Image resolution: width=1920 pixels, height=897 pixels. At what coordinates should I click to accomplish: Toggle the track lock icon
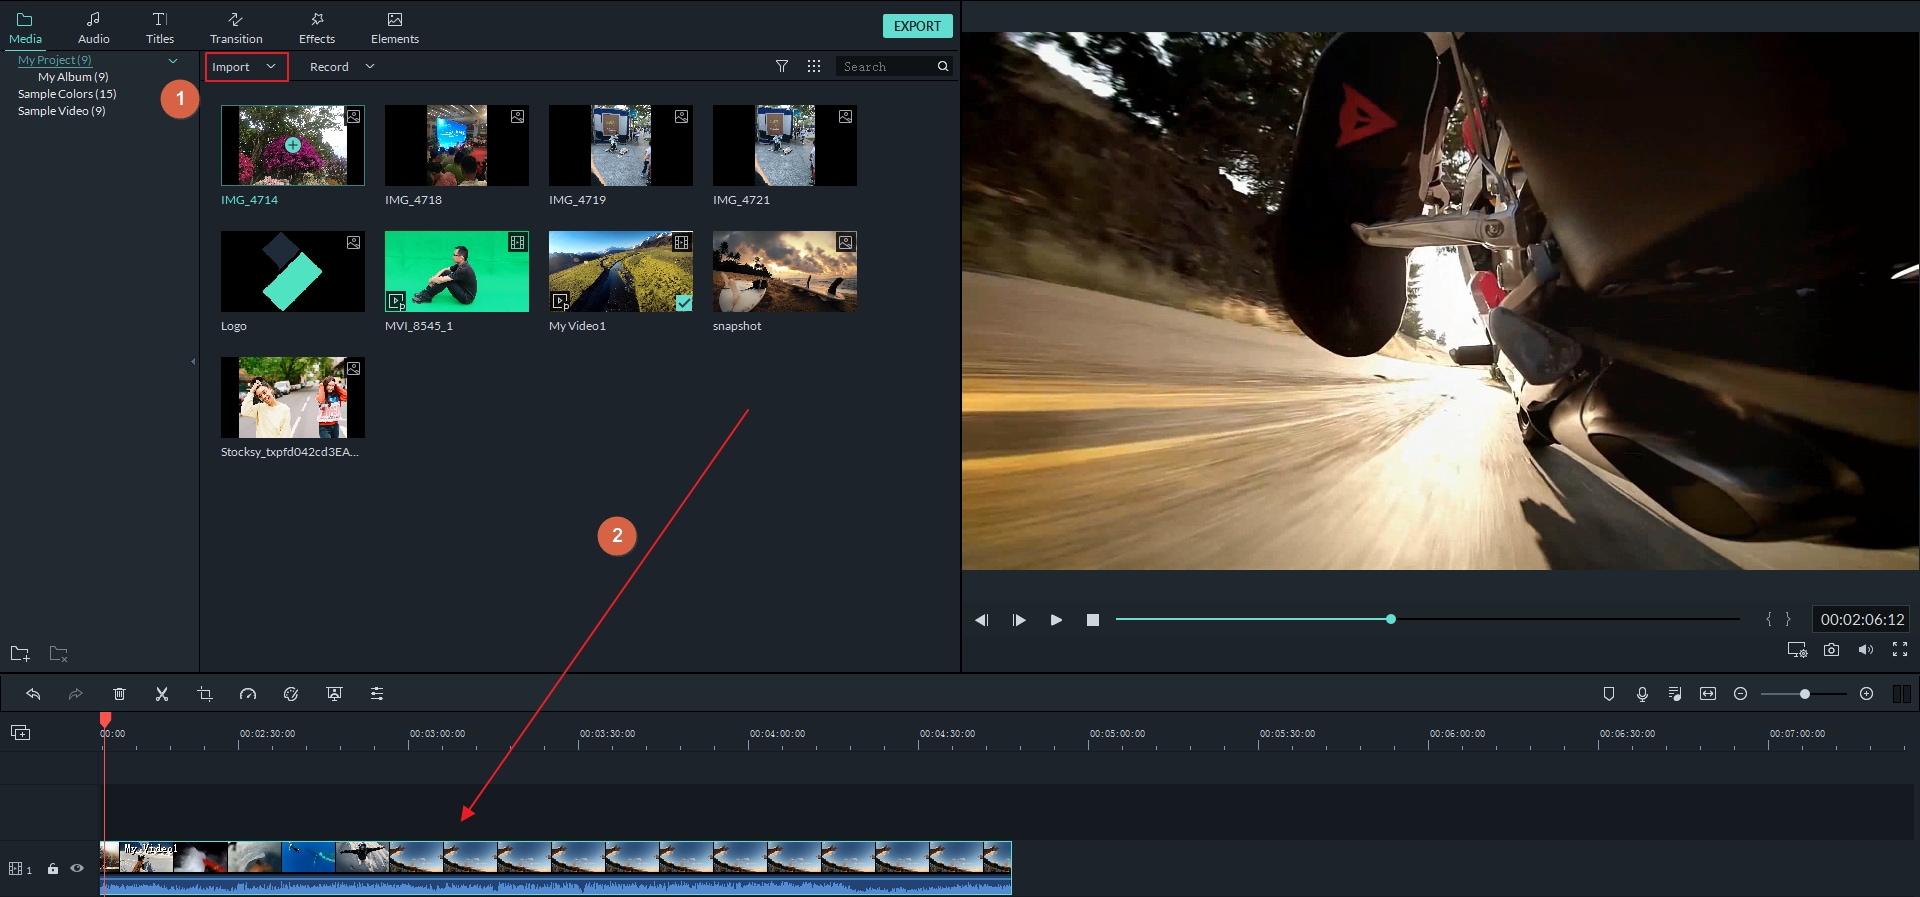tap(53, 869)
